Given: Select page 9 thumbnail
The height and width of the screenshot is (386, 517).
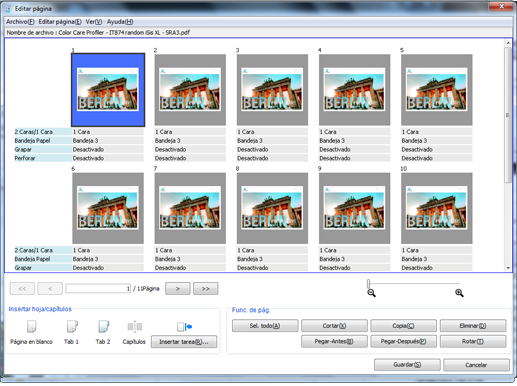Looking at the screenshot, I should tap(354, 208).
